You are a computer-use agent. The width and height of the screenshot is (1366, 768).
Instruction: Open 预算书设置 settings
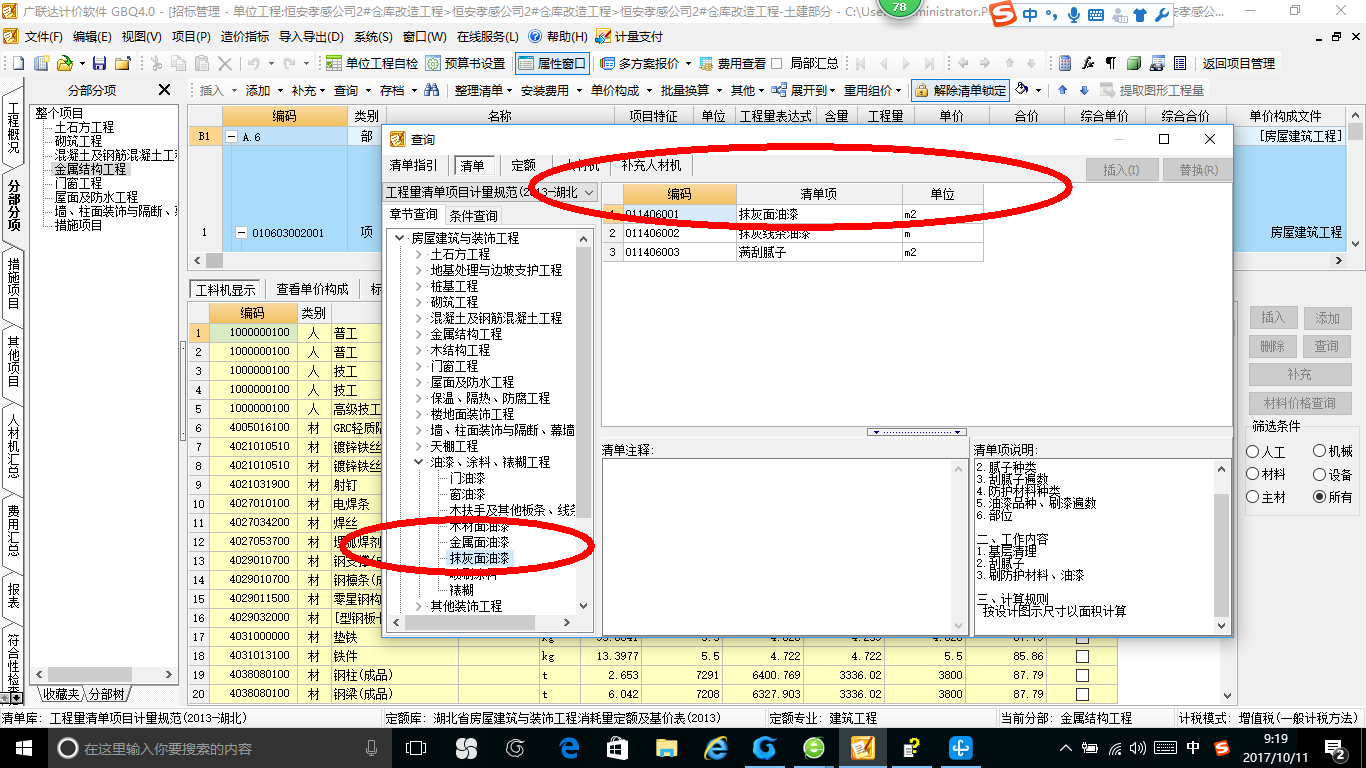coord(465,63)
